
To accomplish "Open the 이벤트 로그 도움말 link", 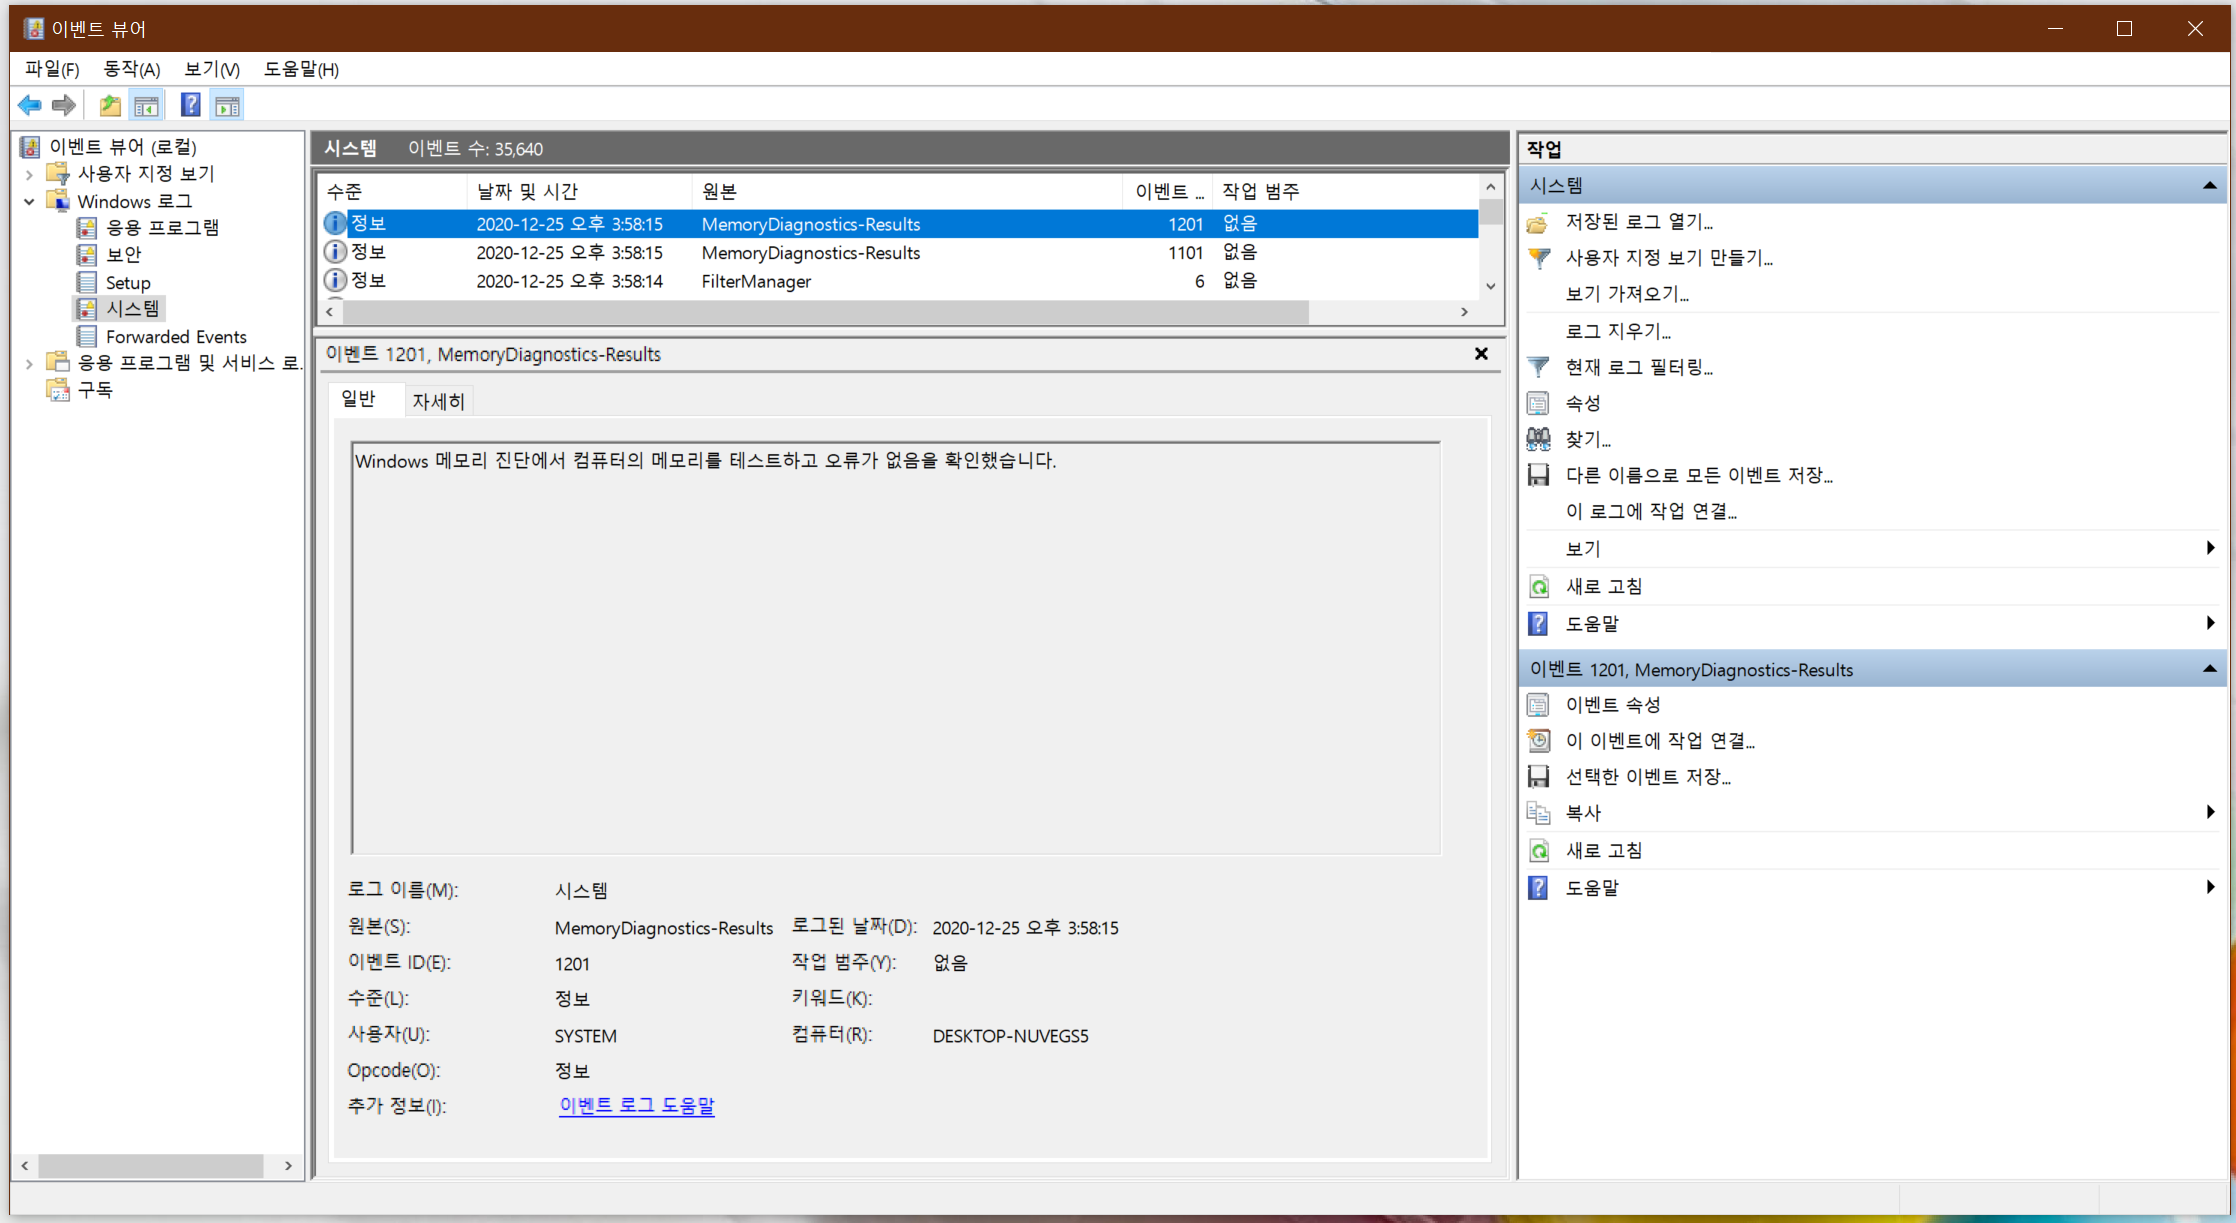I will 636,1105.
